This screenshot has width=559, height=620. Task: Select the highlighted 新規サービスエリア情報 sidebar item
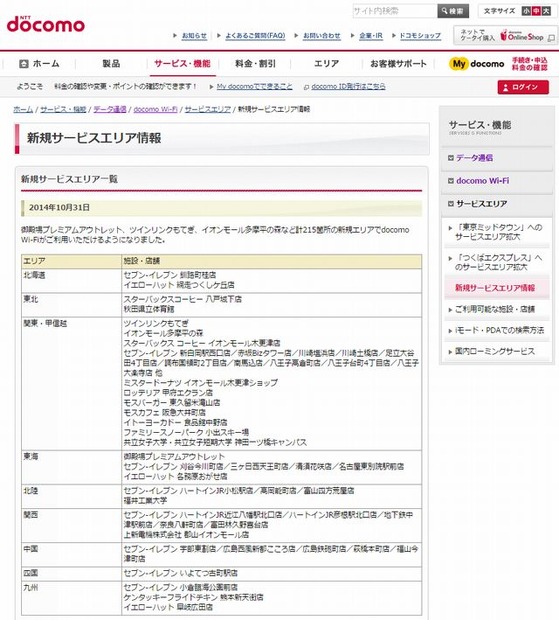495,288
